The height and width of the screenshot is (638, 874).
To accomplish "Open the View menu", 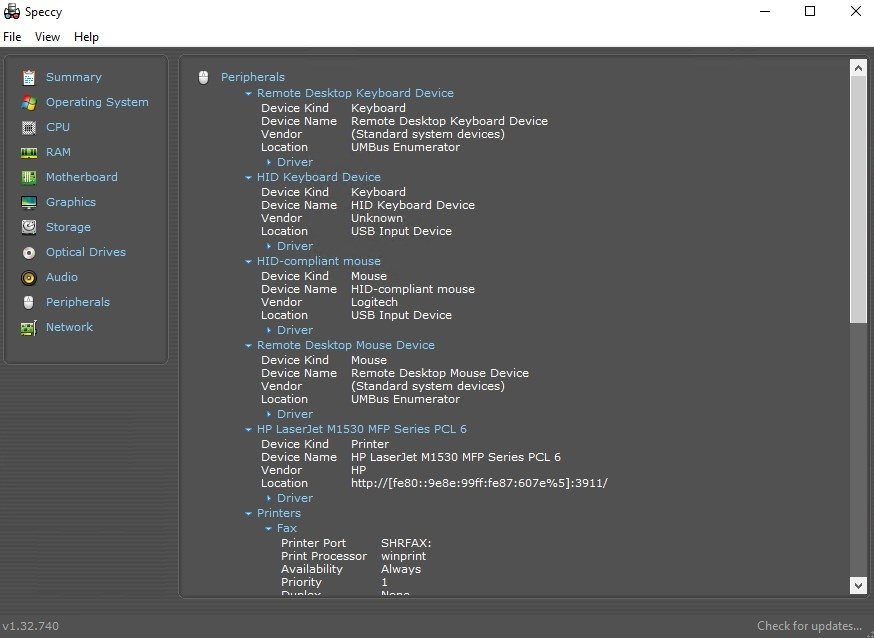I will click(x=47, y=37).
